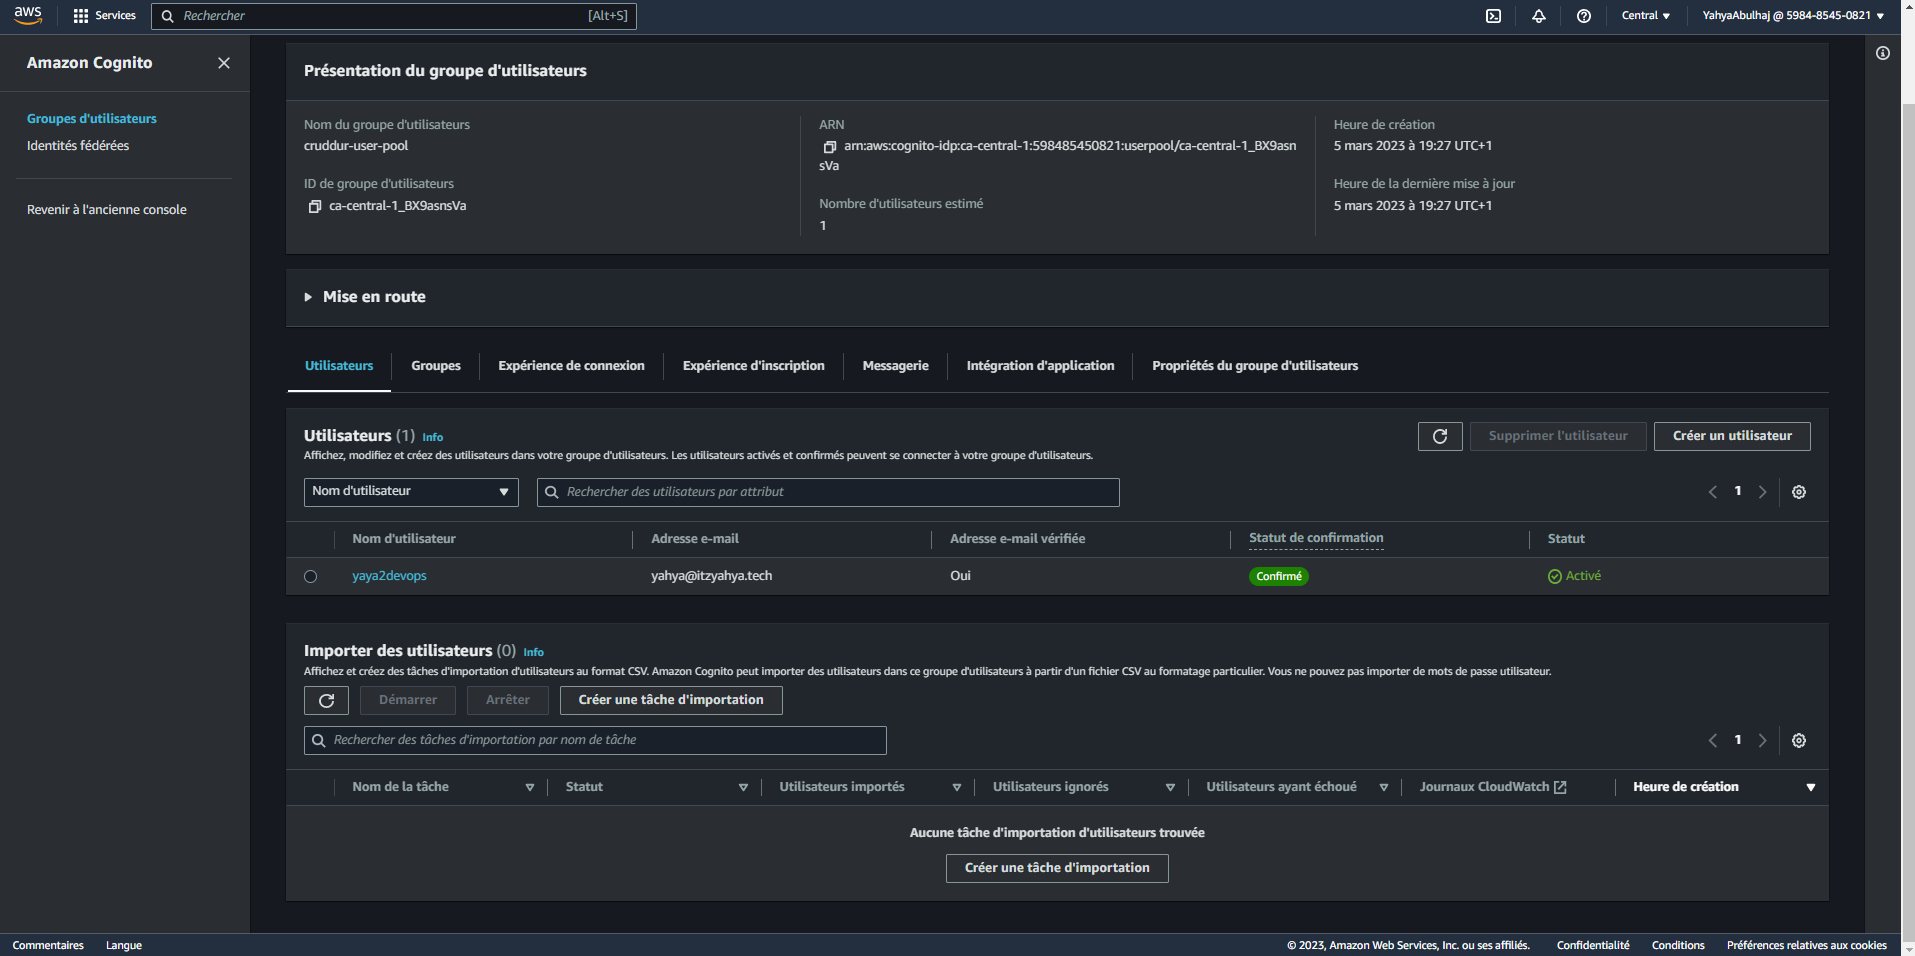Sort by Utilisateurs ayant échoué column
Screen dimensions: 1915x956
1384,788
